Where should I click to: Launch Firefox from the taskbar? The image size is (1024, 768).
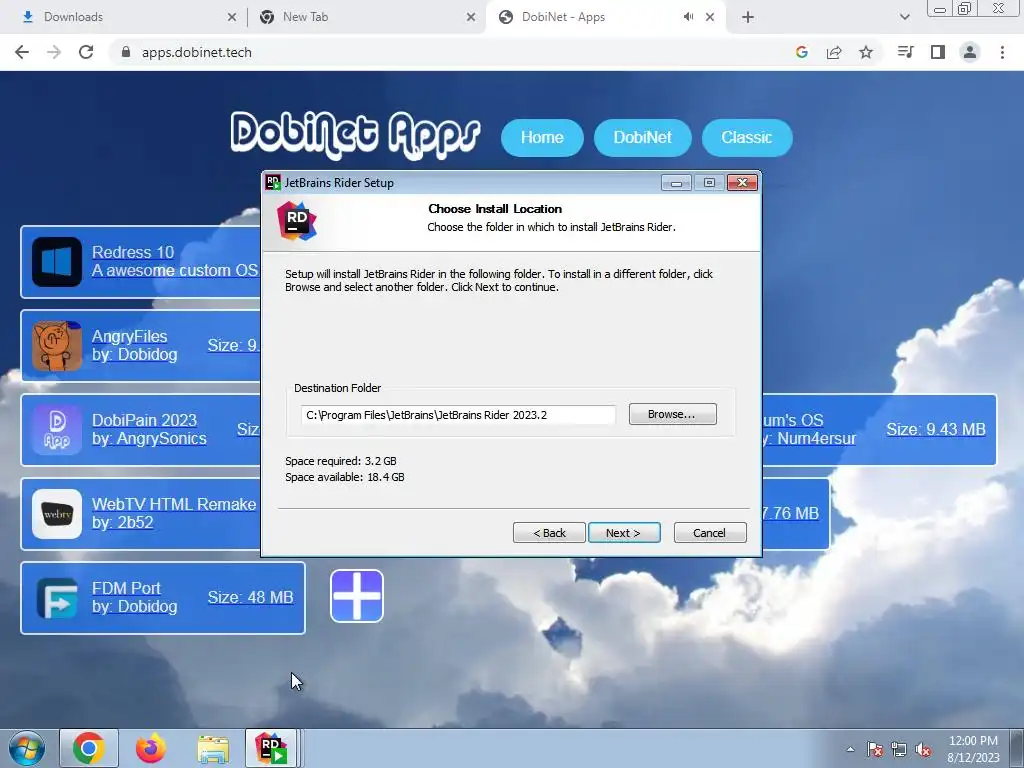point(151,748)
